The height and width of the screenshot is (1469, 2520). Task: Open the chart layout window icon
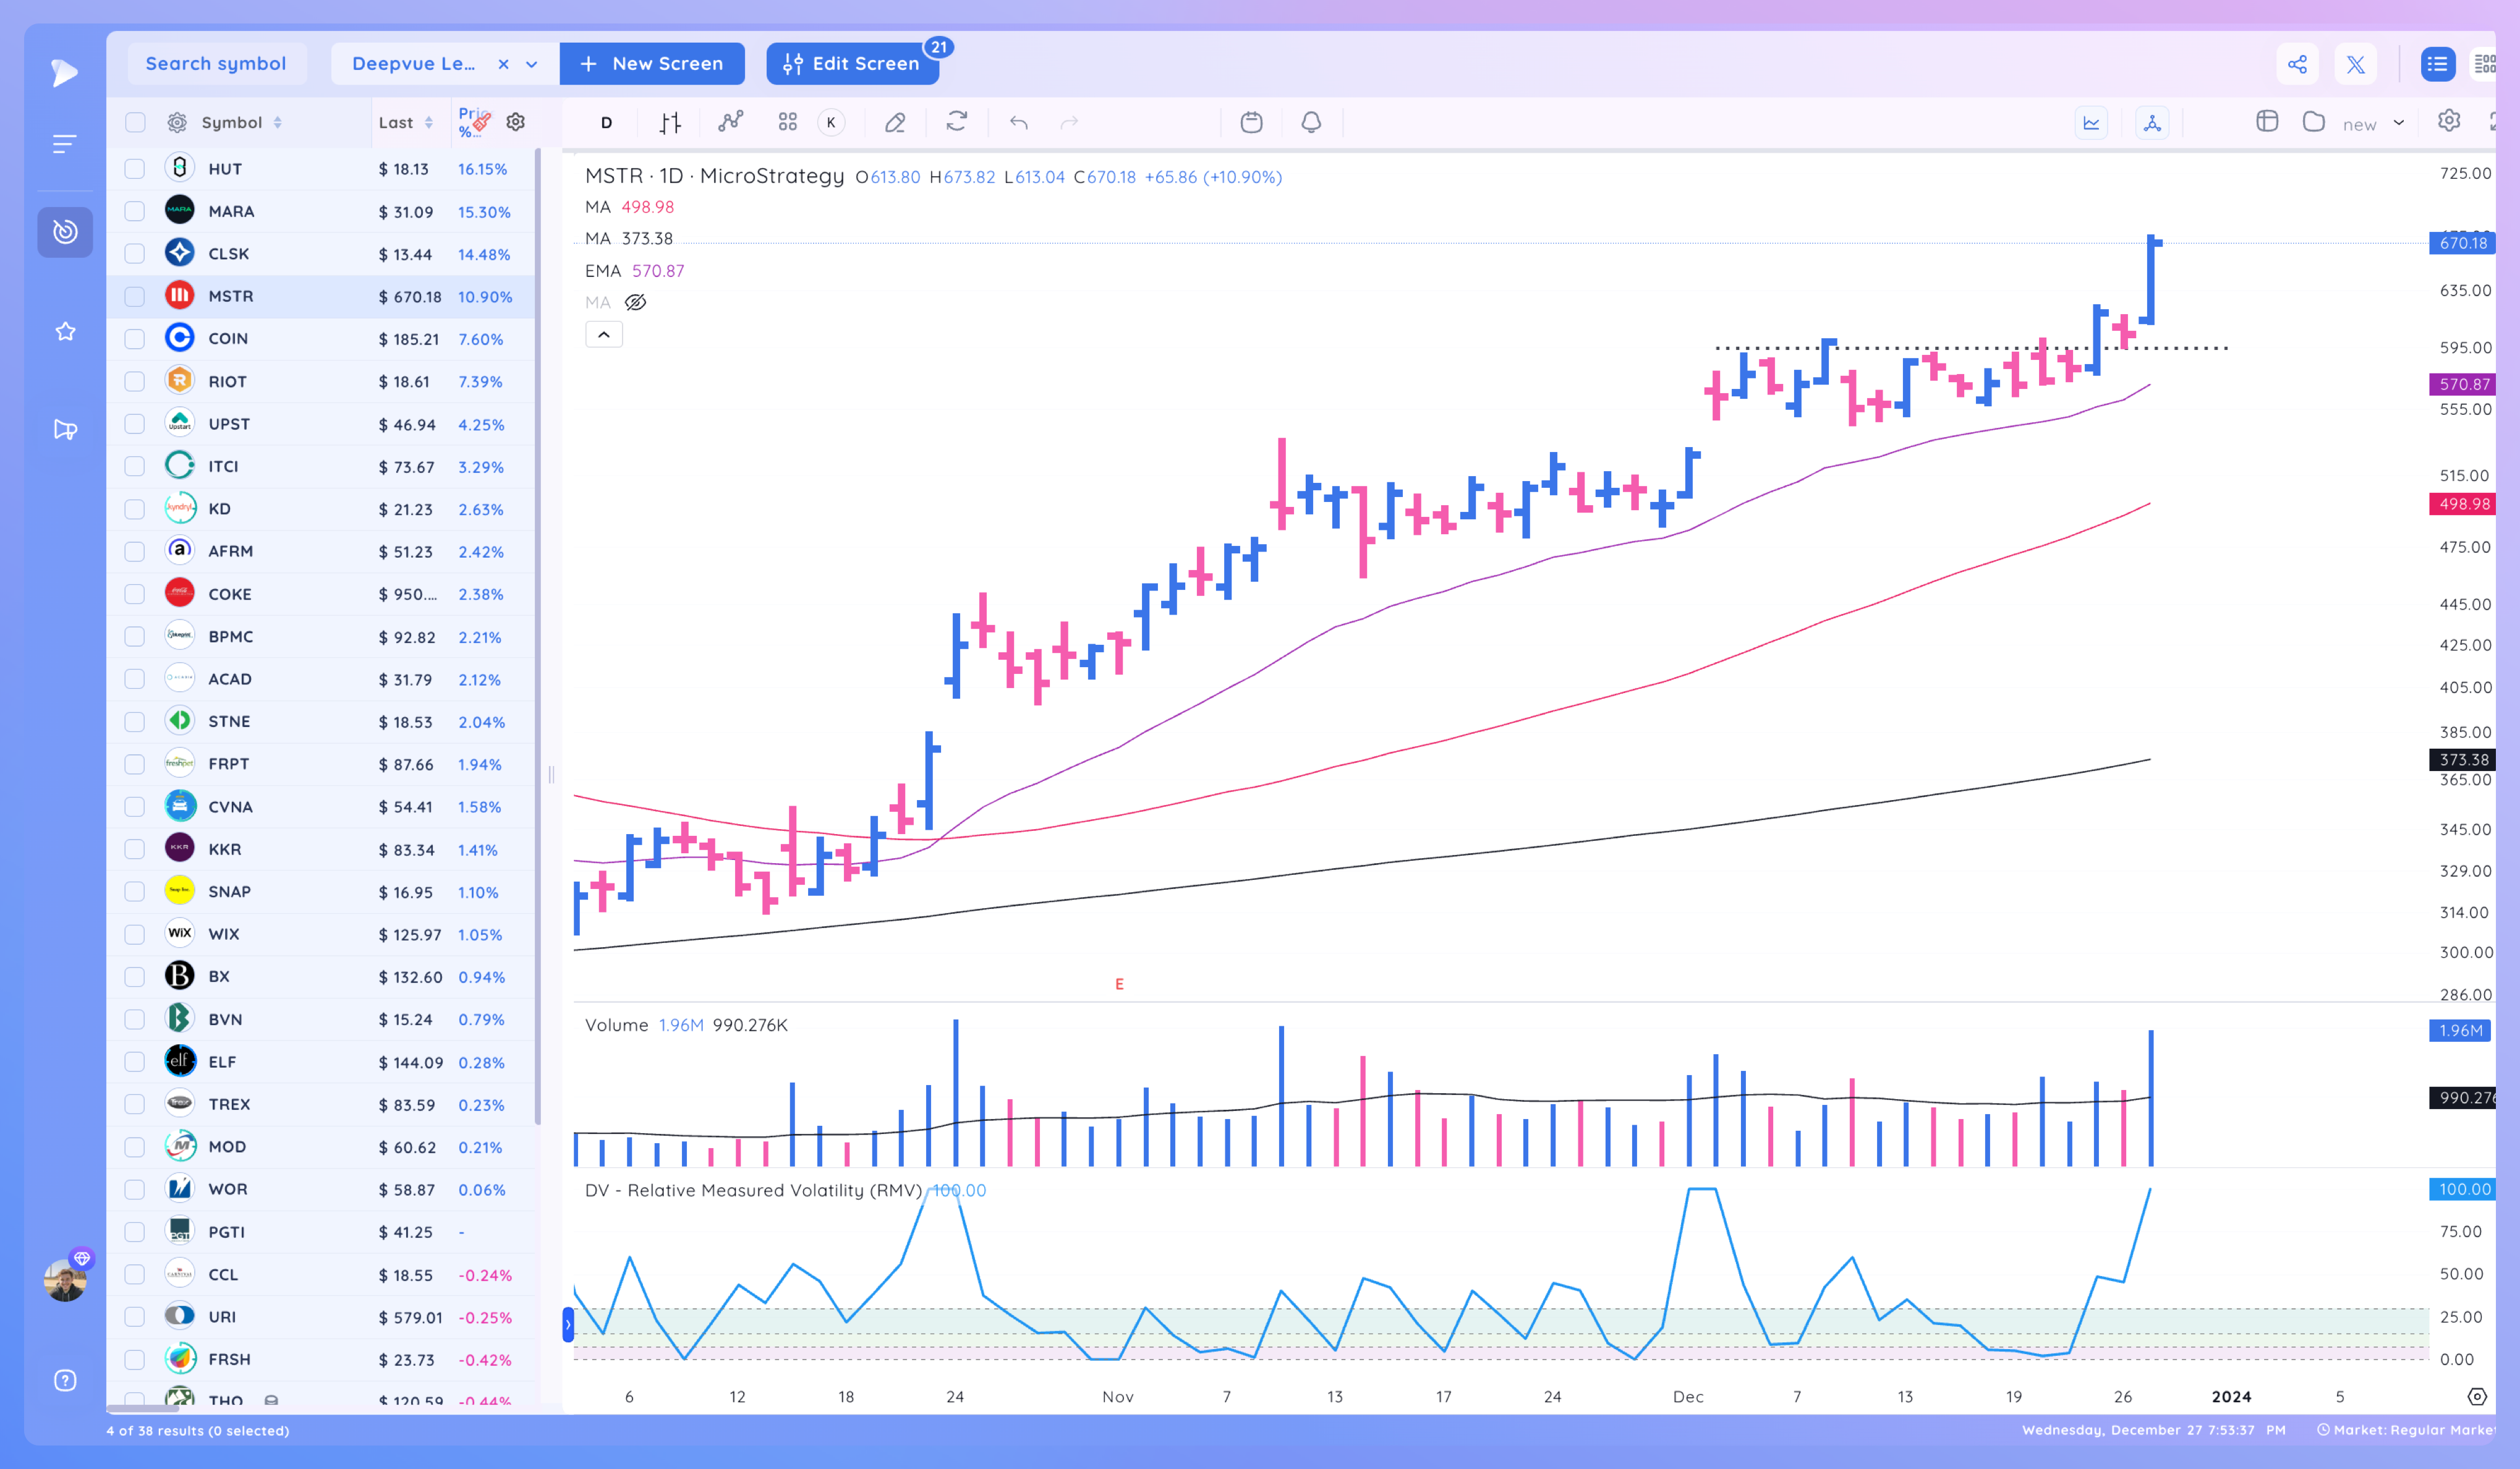2267,121
